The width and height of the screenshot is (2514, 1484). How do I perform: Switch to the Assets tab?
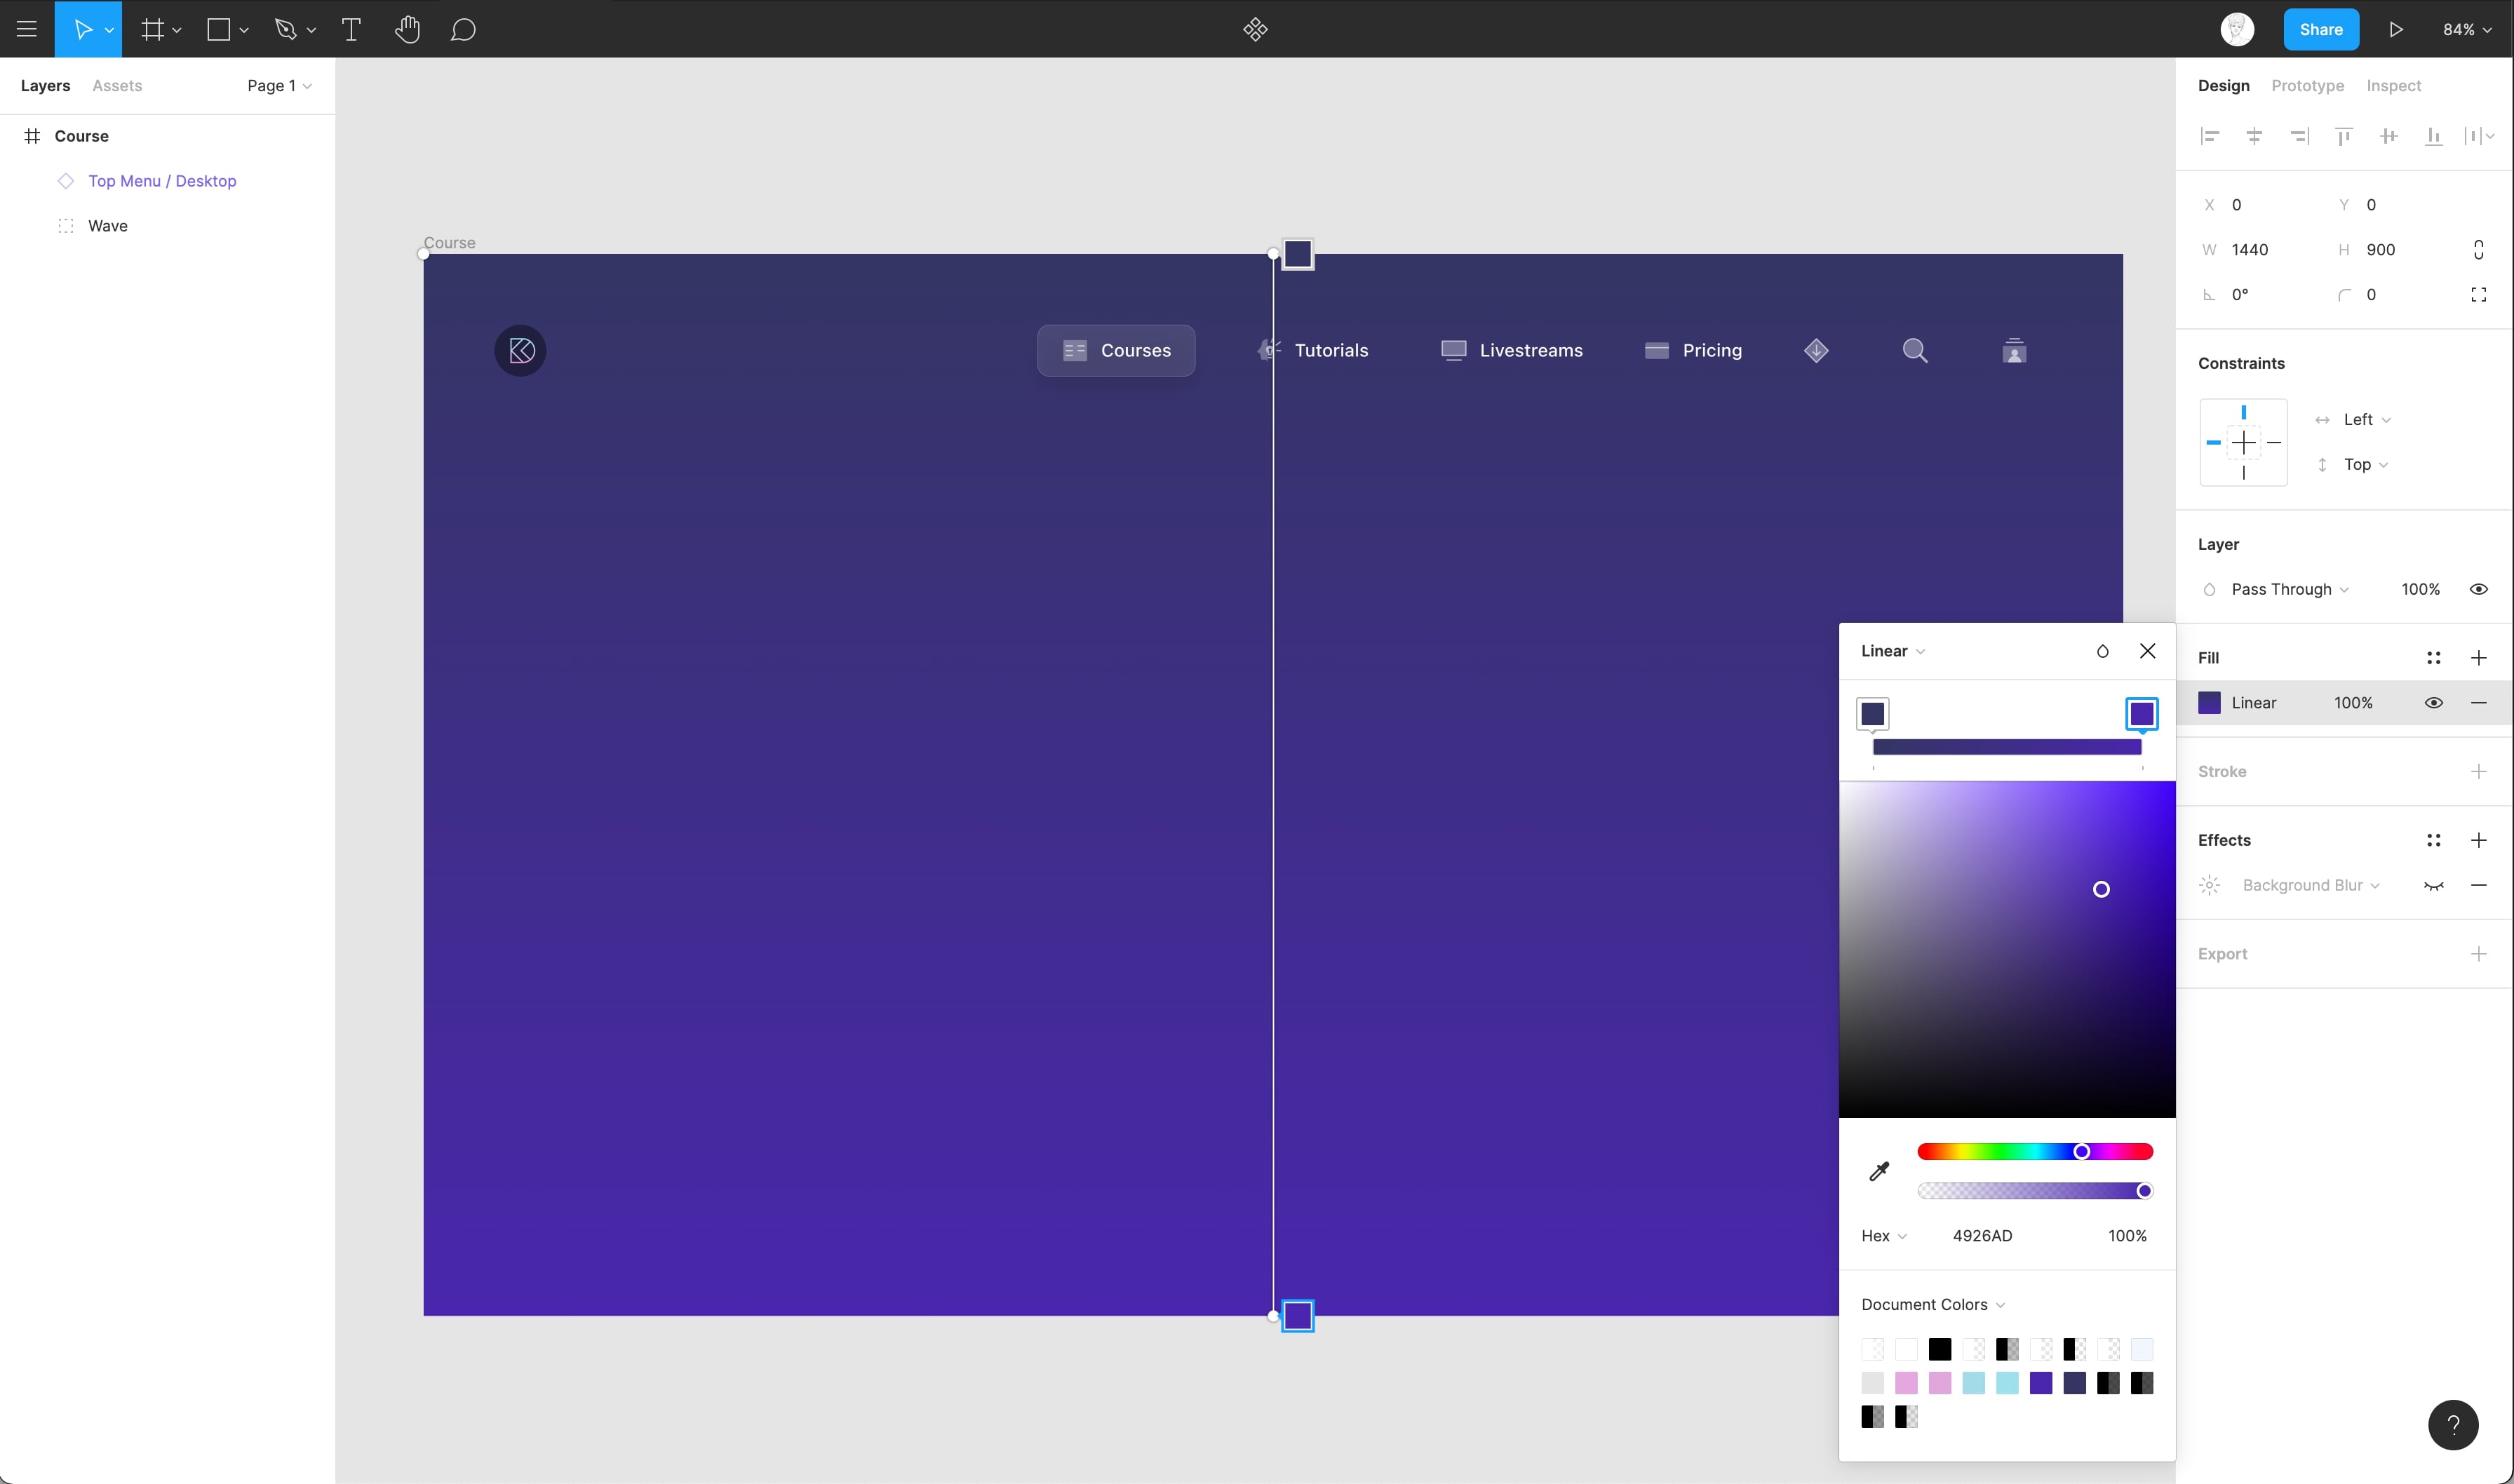pyautogui.click(x=117, y=86)
